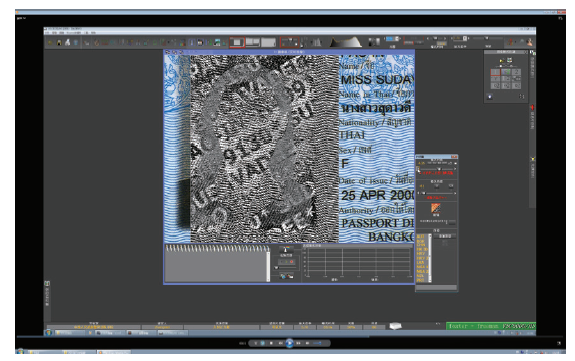This screenshot has height=361, width=575.
Task: Switch to the split two-image view layout
Action: point(252,43)
